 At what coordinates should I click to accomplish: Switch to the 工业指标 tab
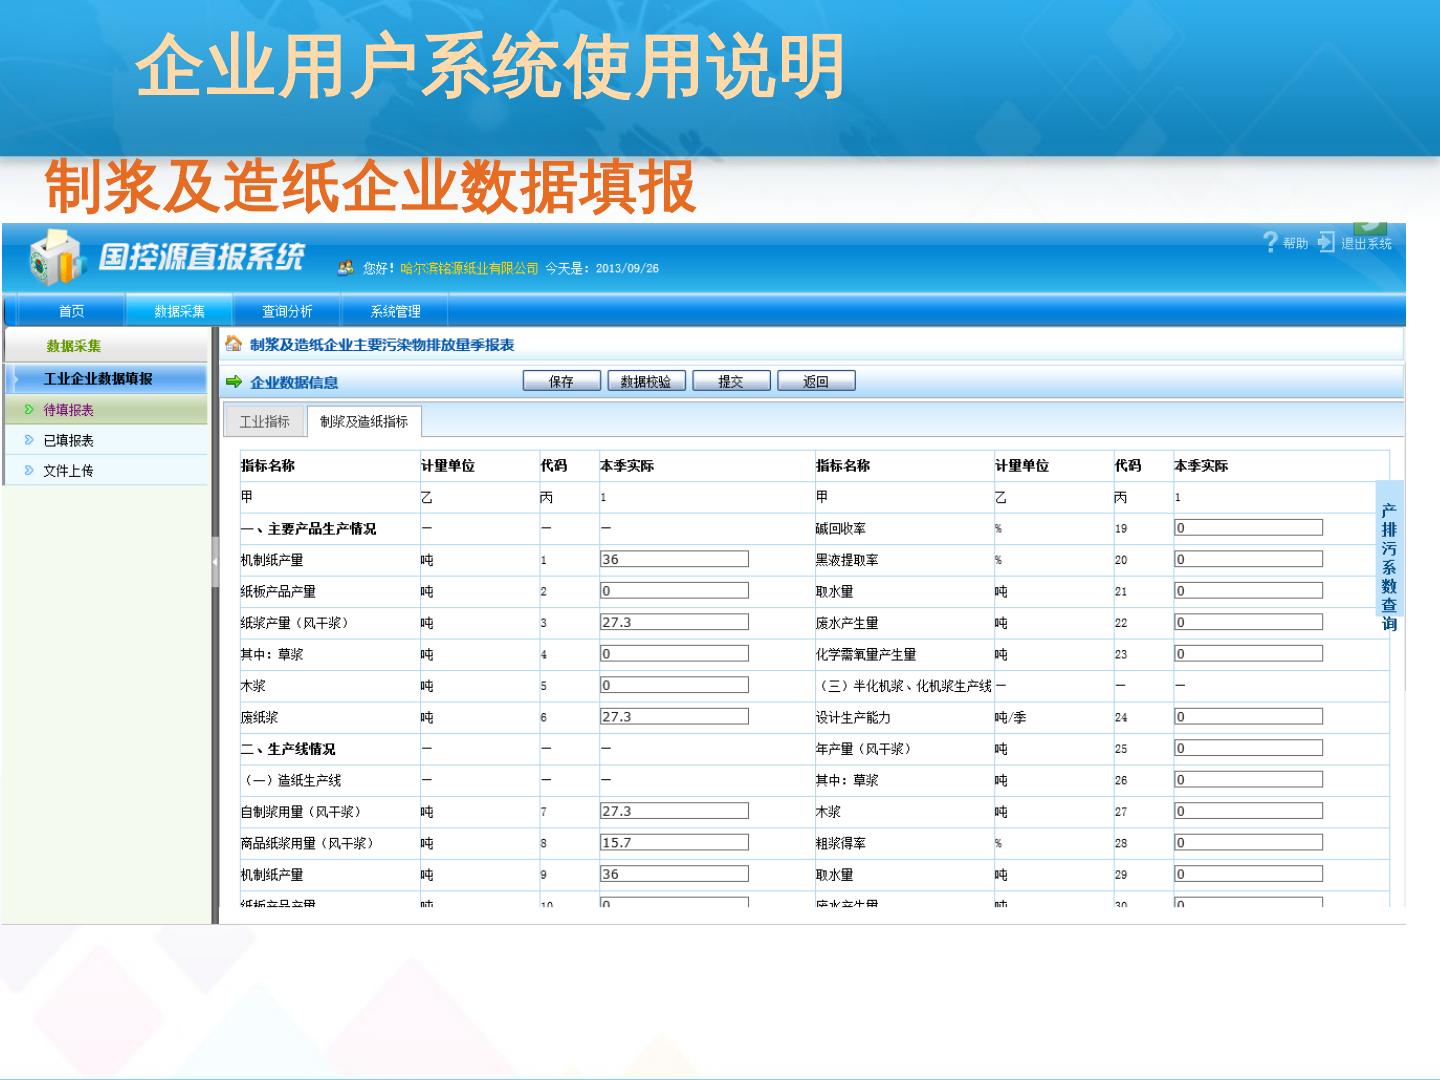coord(264,422)
